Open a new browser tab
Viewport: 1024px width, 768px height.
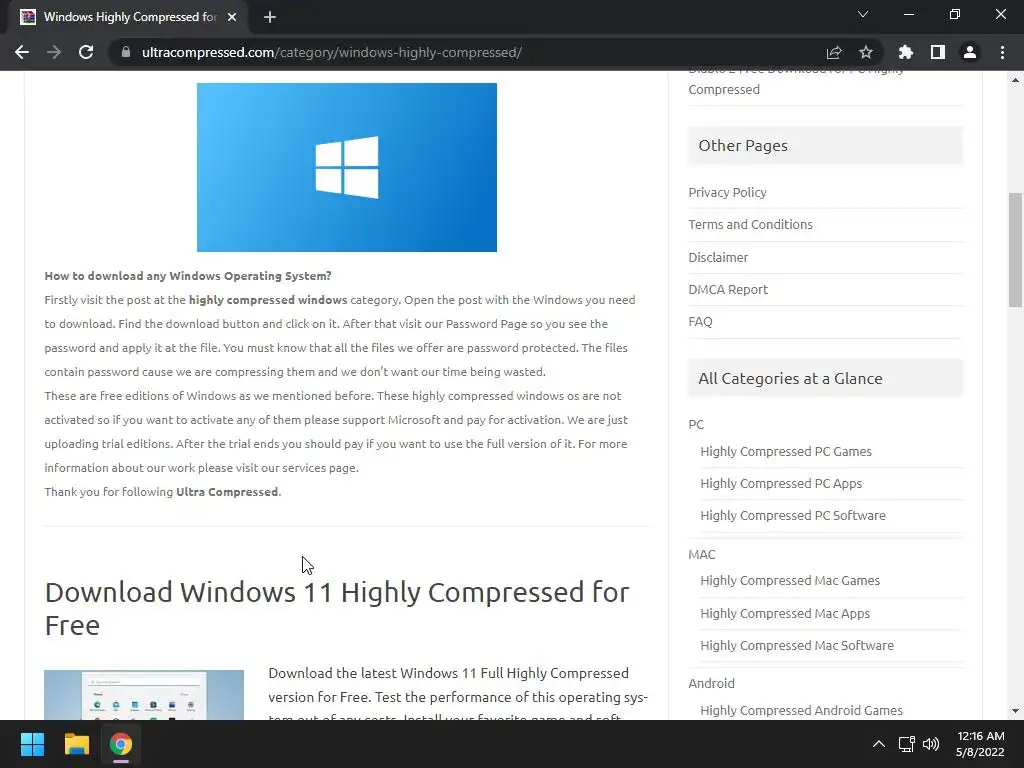[x=270, y=17]
